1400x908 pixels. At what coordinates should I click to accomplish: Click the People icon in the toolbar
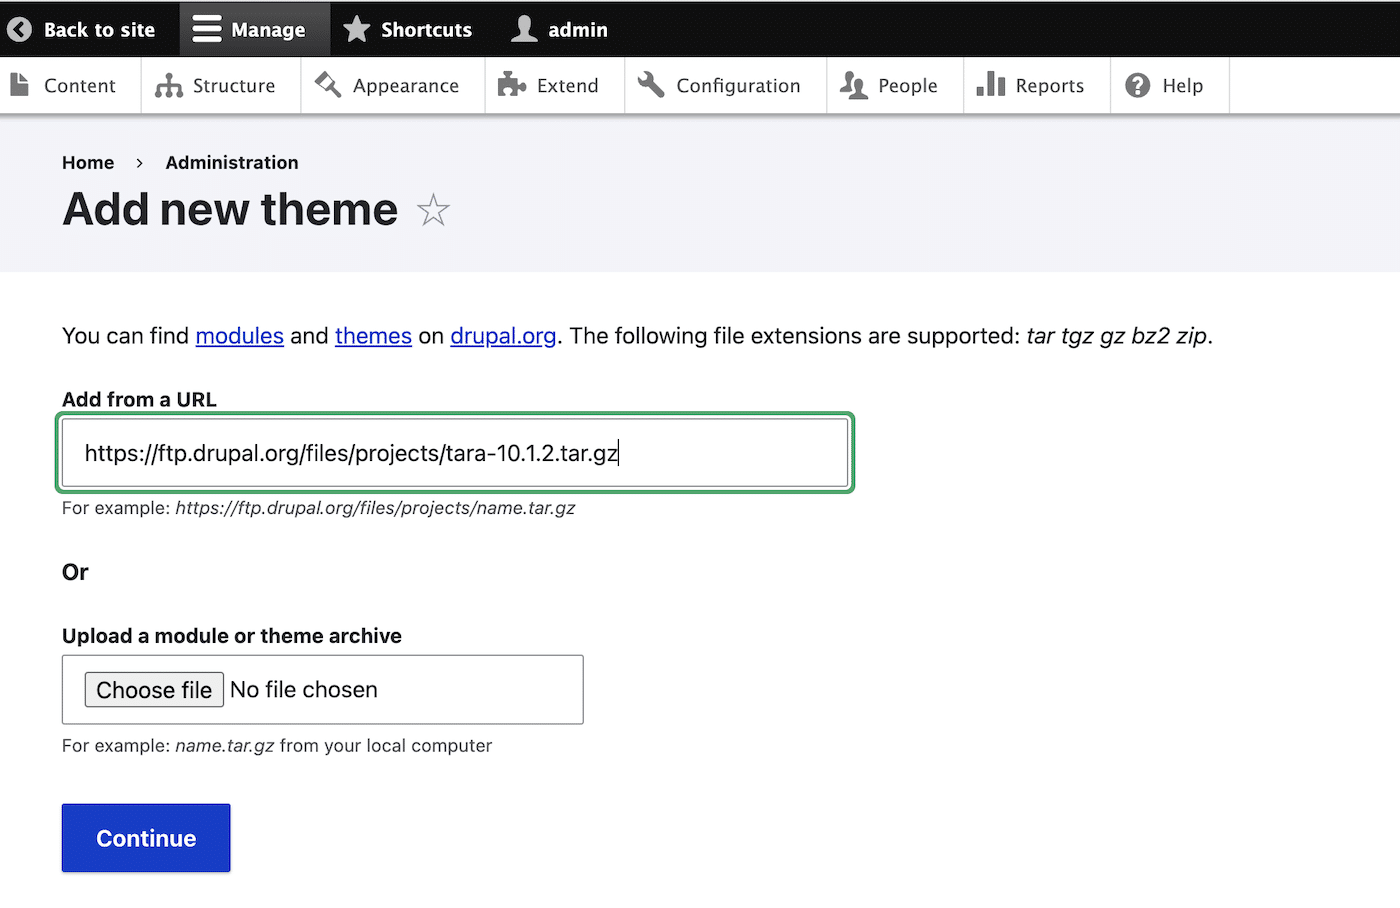point(854,85)
